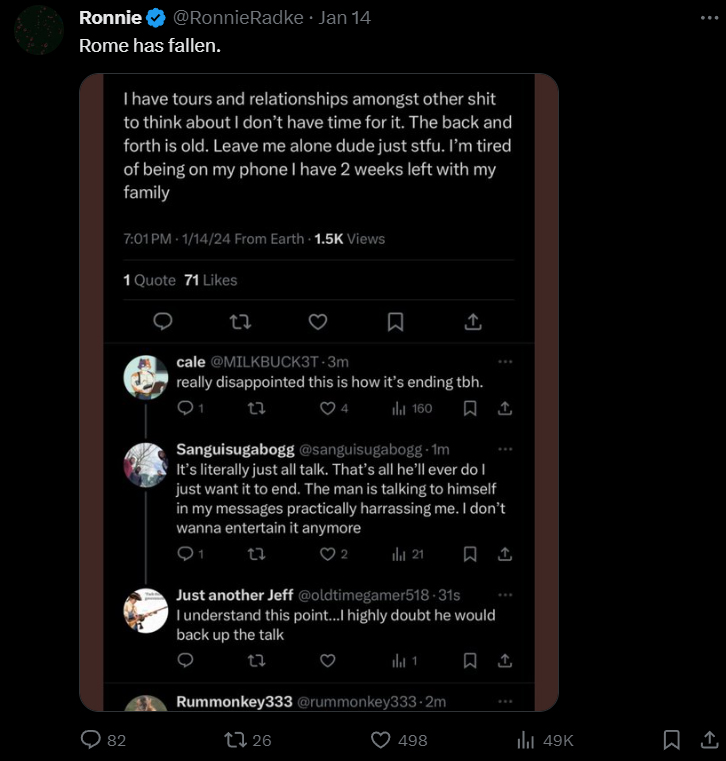Click the three dots beside cale's reply

[x=505, y=362]
